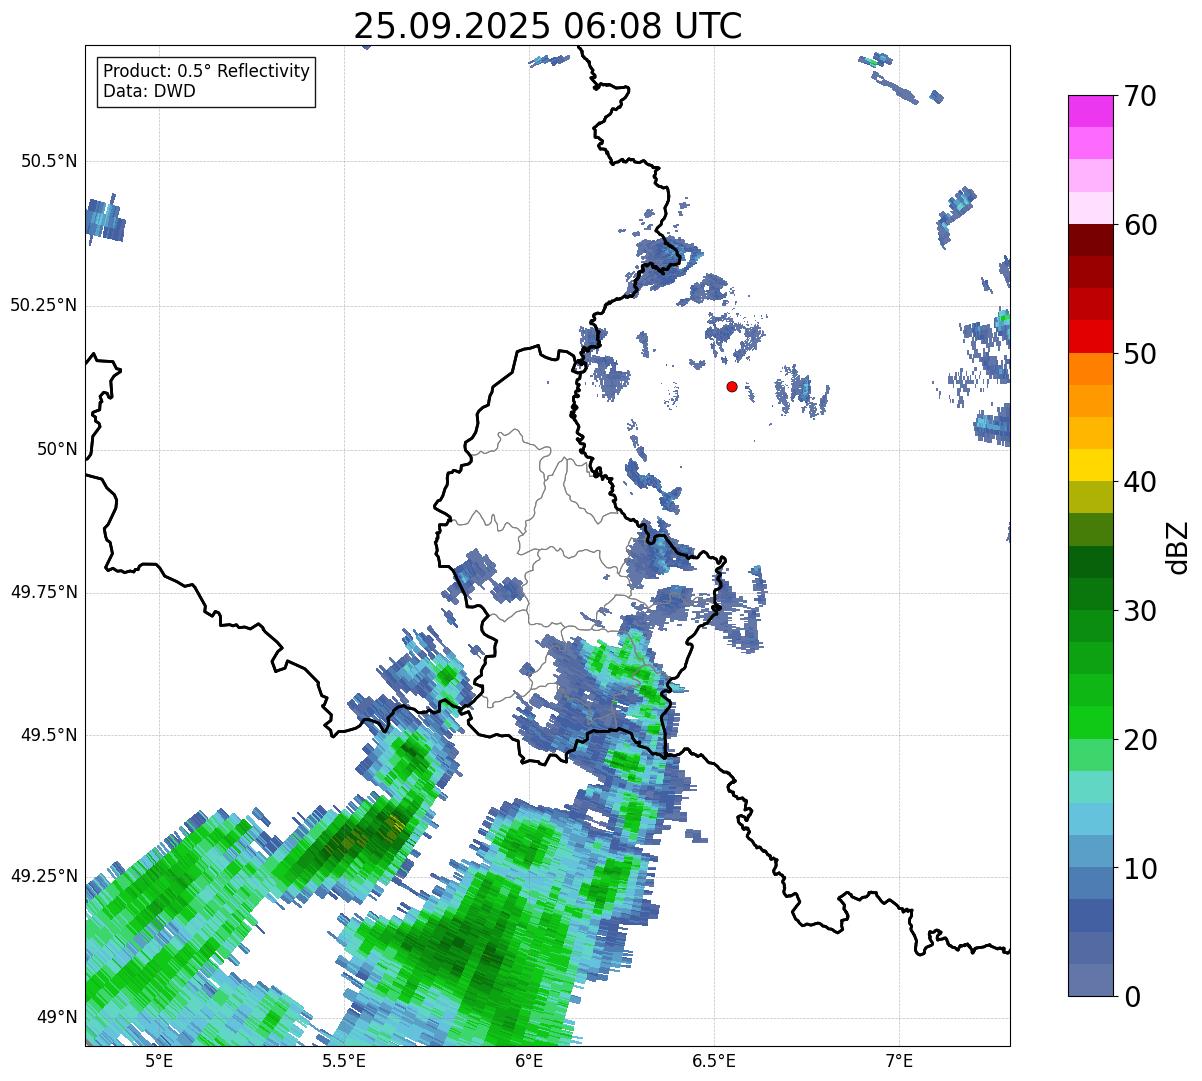
Task: Click the 49.25°N latitude tick label
Action: [44, 876]
